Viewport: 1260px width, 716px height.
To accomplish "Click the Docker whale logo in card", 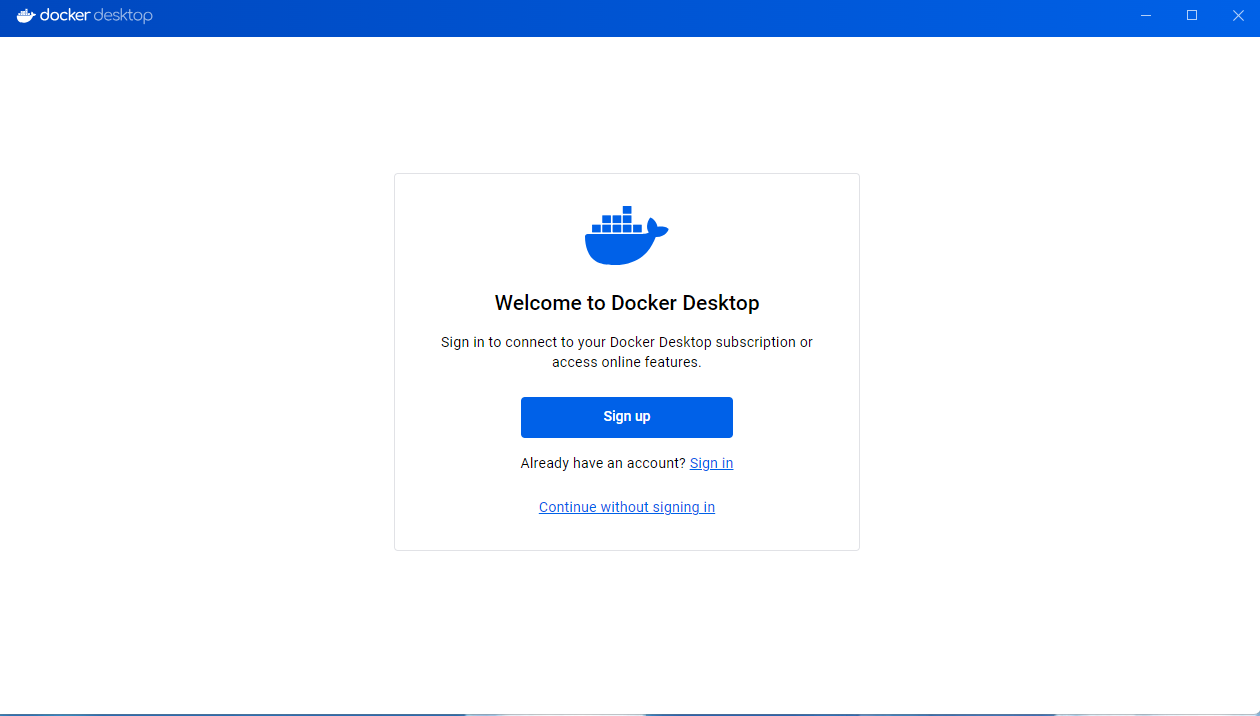I will point(626,236).
